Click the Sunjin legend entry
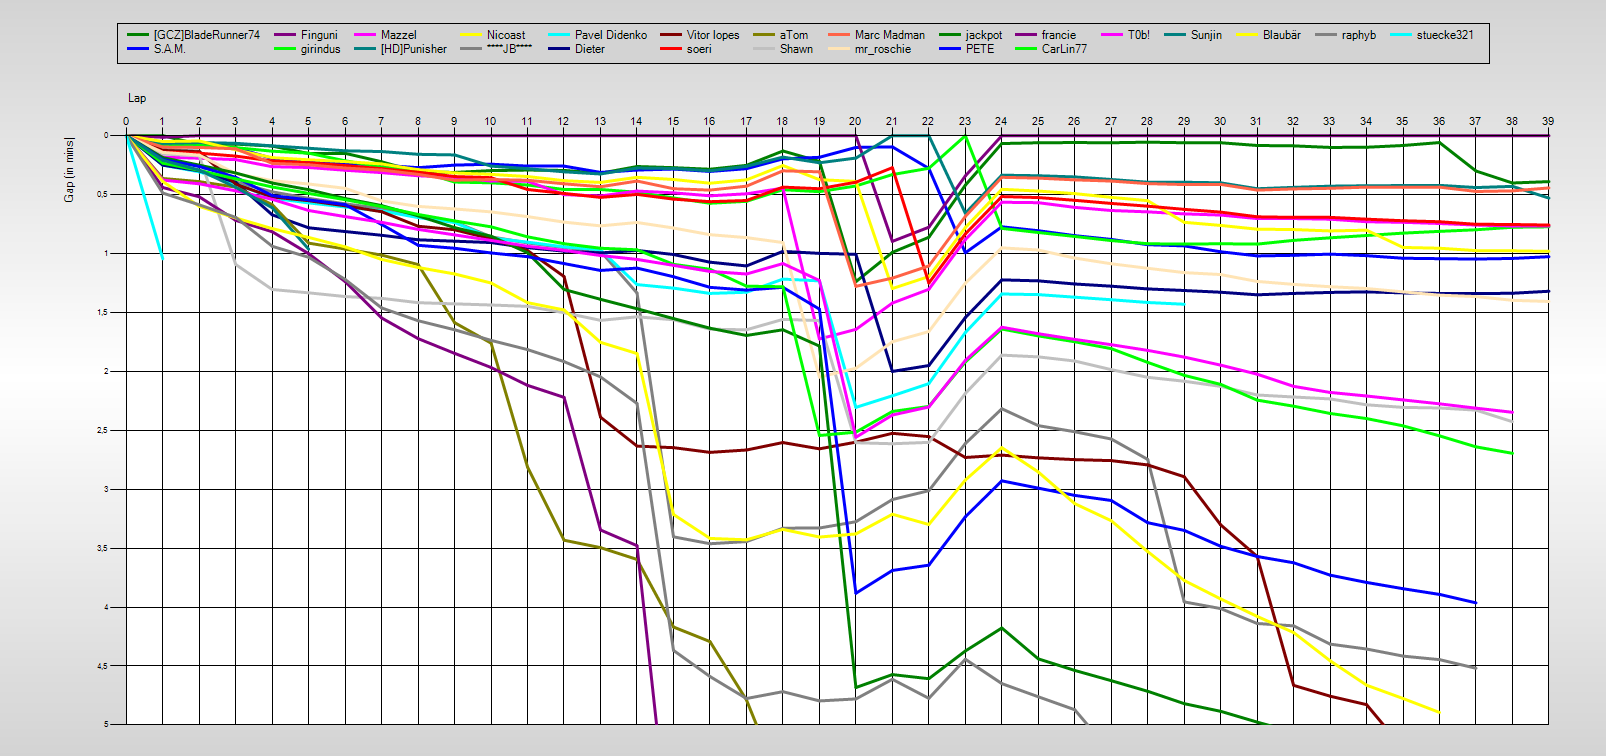 point(1206,35)
